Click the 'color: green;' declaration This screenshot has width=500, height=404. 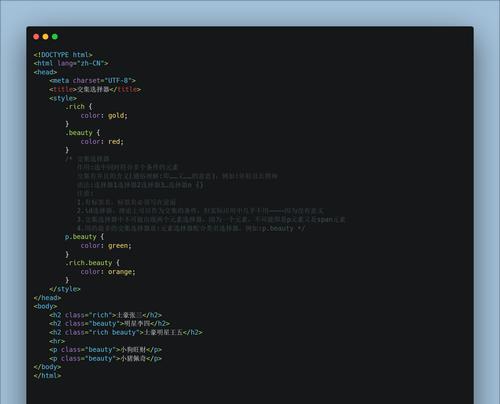(106, 246)
